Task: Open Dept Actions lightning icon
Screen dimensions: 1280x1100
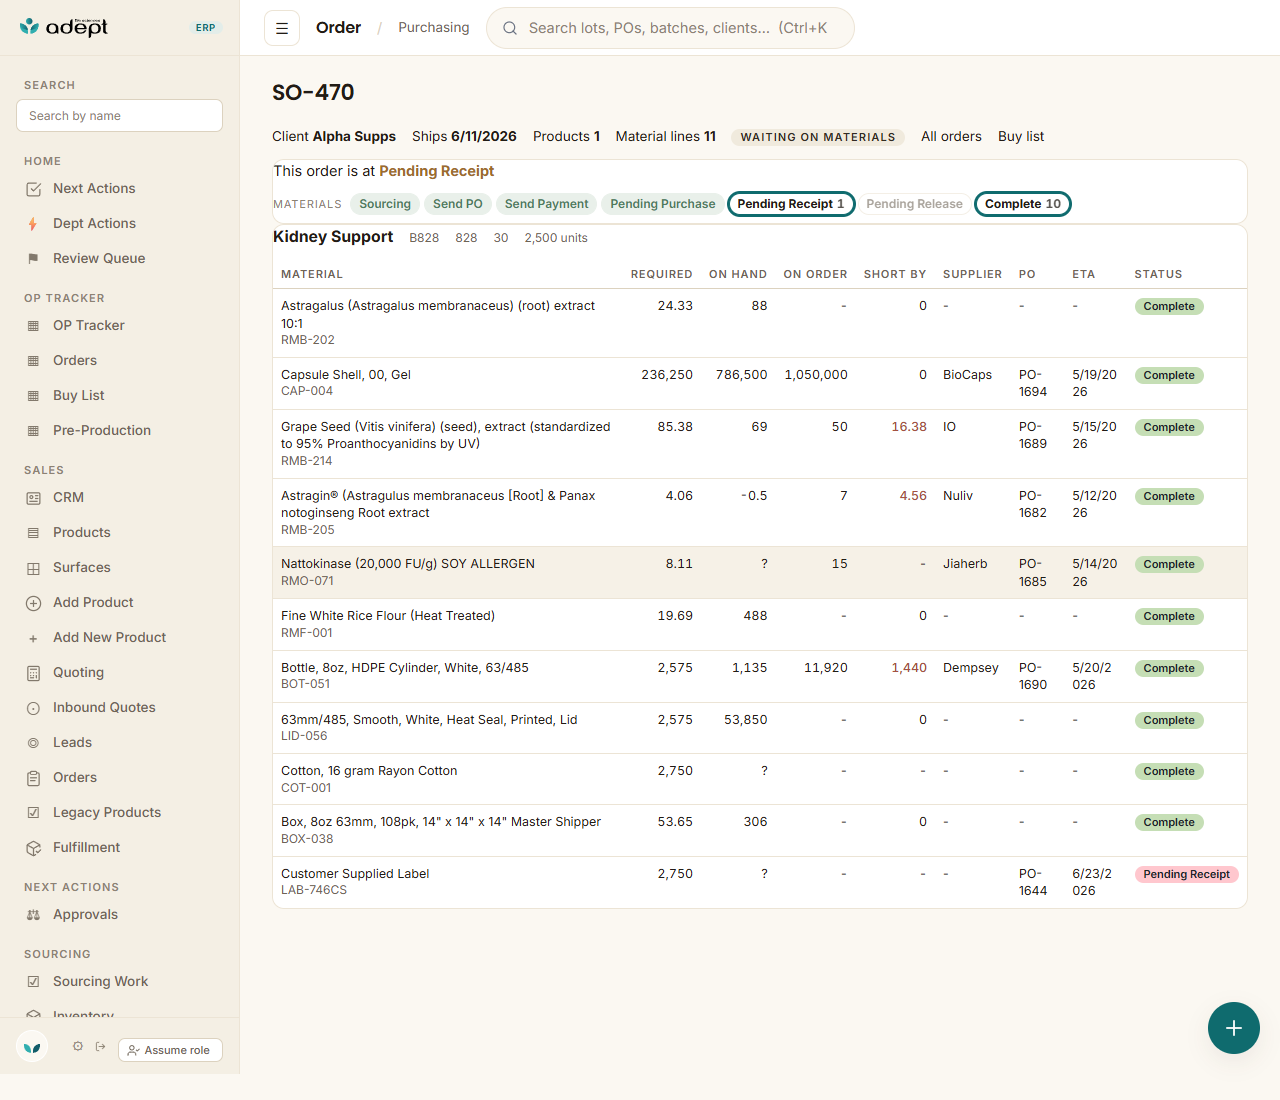Action: [33, 224]
